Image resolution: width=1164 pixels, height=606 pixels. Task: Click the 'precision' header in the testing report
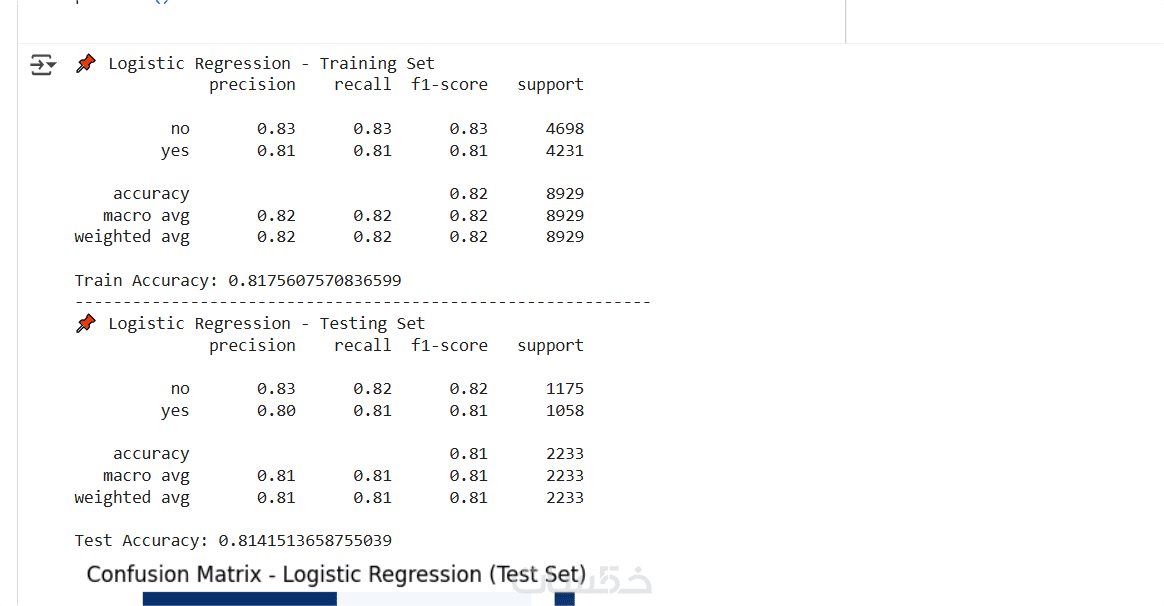pyautogui.click(x=252, y=346)
